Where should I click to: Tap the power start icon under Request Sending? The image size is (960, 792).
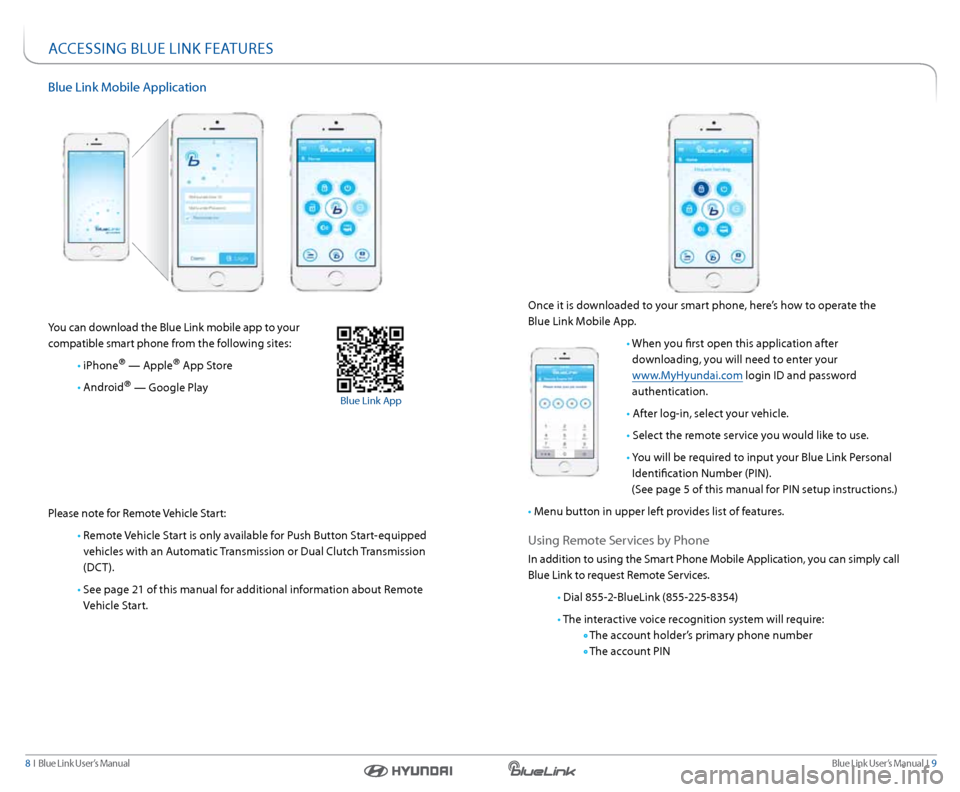(x=724, y=189)
